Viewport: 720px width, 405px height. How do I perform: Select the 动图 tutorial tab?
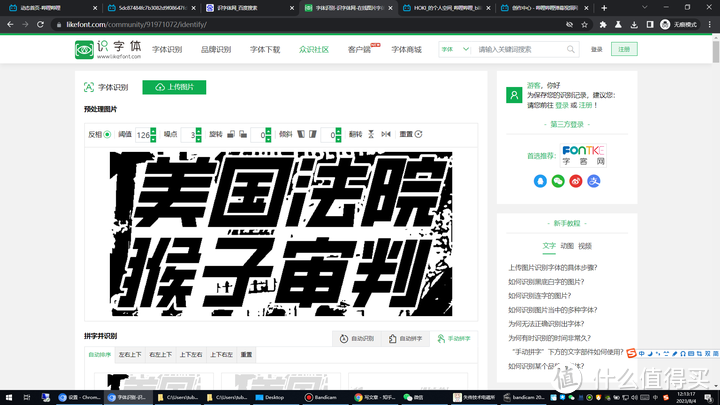567,246
